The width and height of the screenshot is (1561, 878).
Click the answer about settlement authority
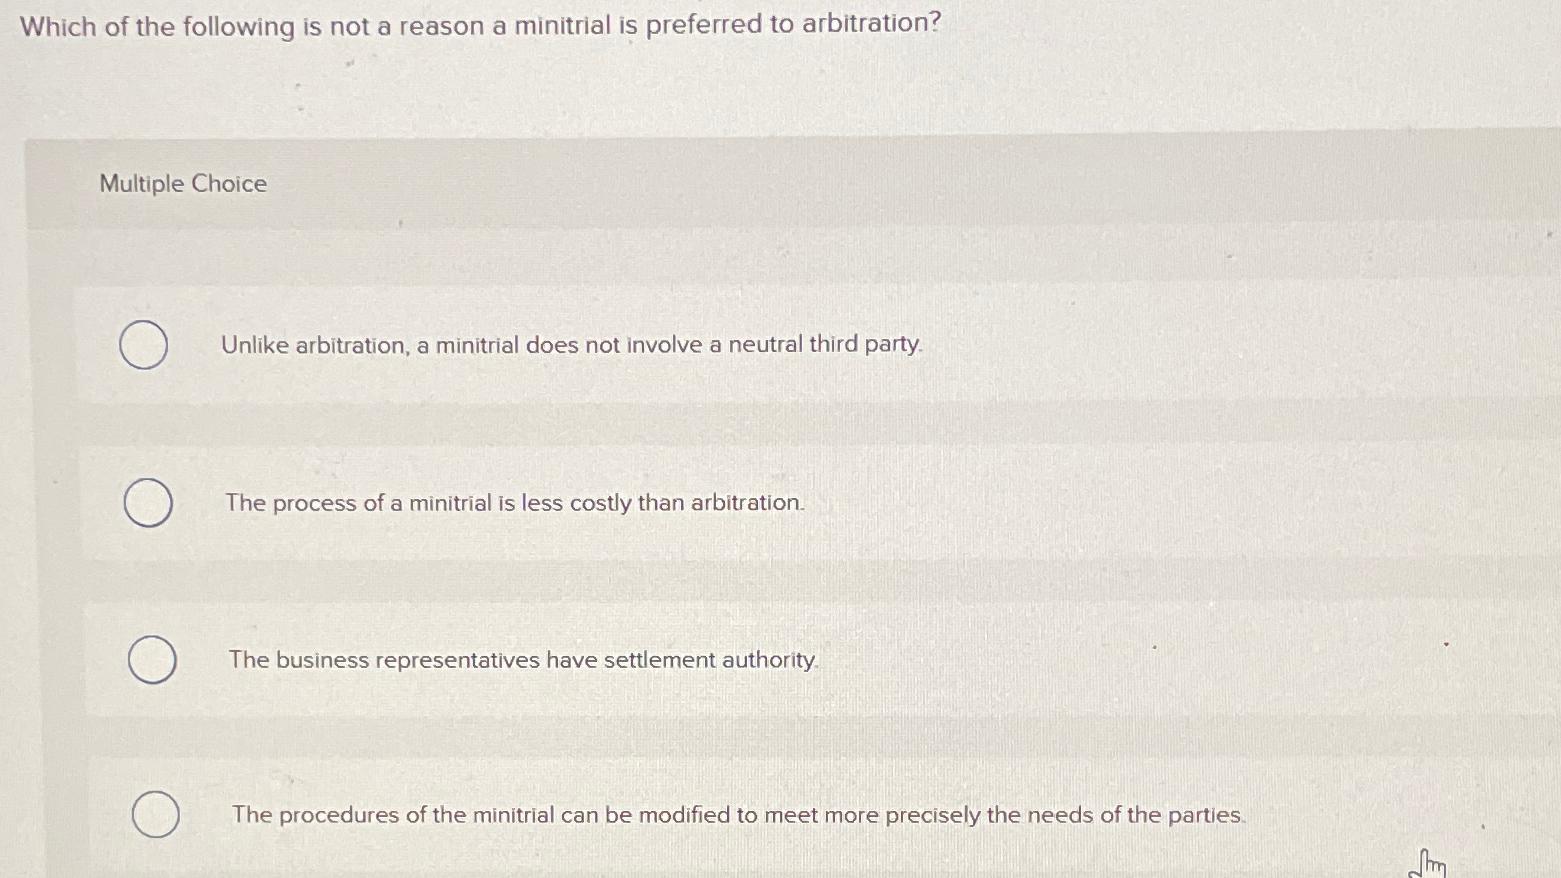(x=521, y=660)
